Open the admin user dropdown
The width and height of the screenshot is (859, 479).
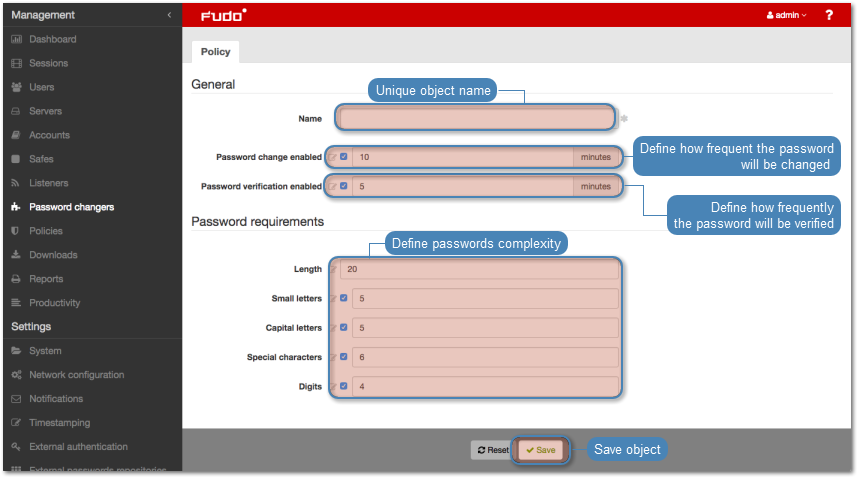[787, 15]
